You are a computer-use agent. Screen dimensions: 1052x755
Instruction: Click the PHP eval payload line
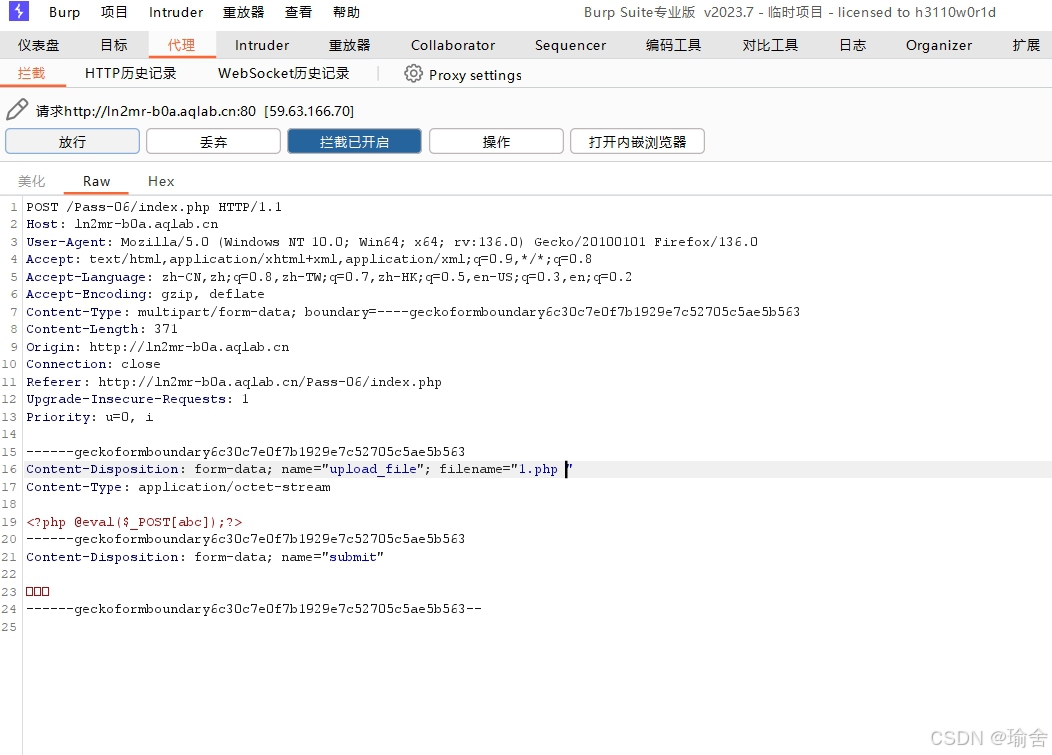[x=134, y=522]
